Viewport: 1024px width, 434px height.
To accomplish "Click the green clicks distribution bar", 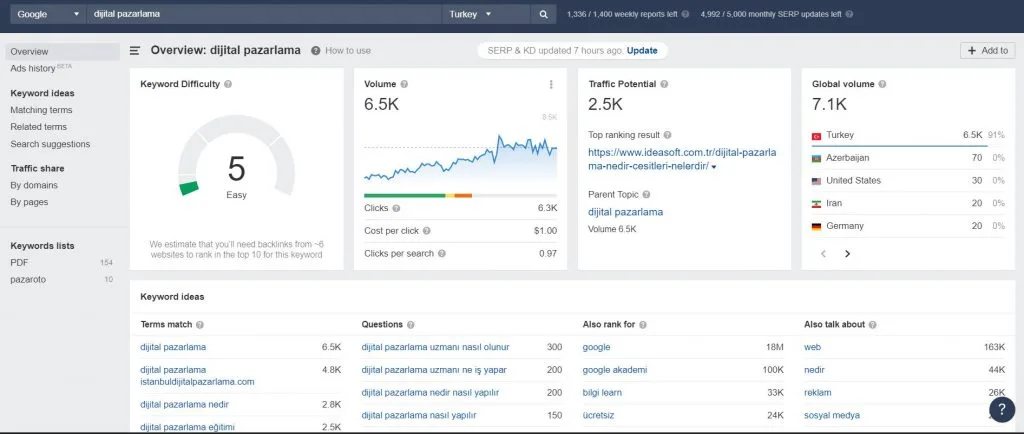I will coord(404,195).
